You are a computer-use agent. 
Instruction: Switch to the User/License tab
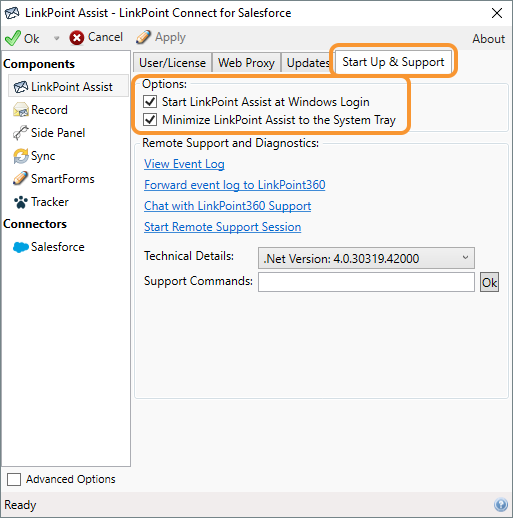point(172,63)
